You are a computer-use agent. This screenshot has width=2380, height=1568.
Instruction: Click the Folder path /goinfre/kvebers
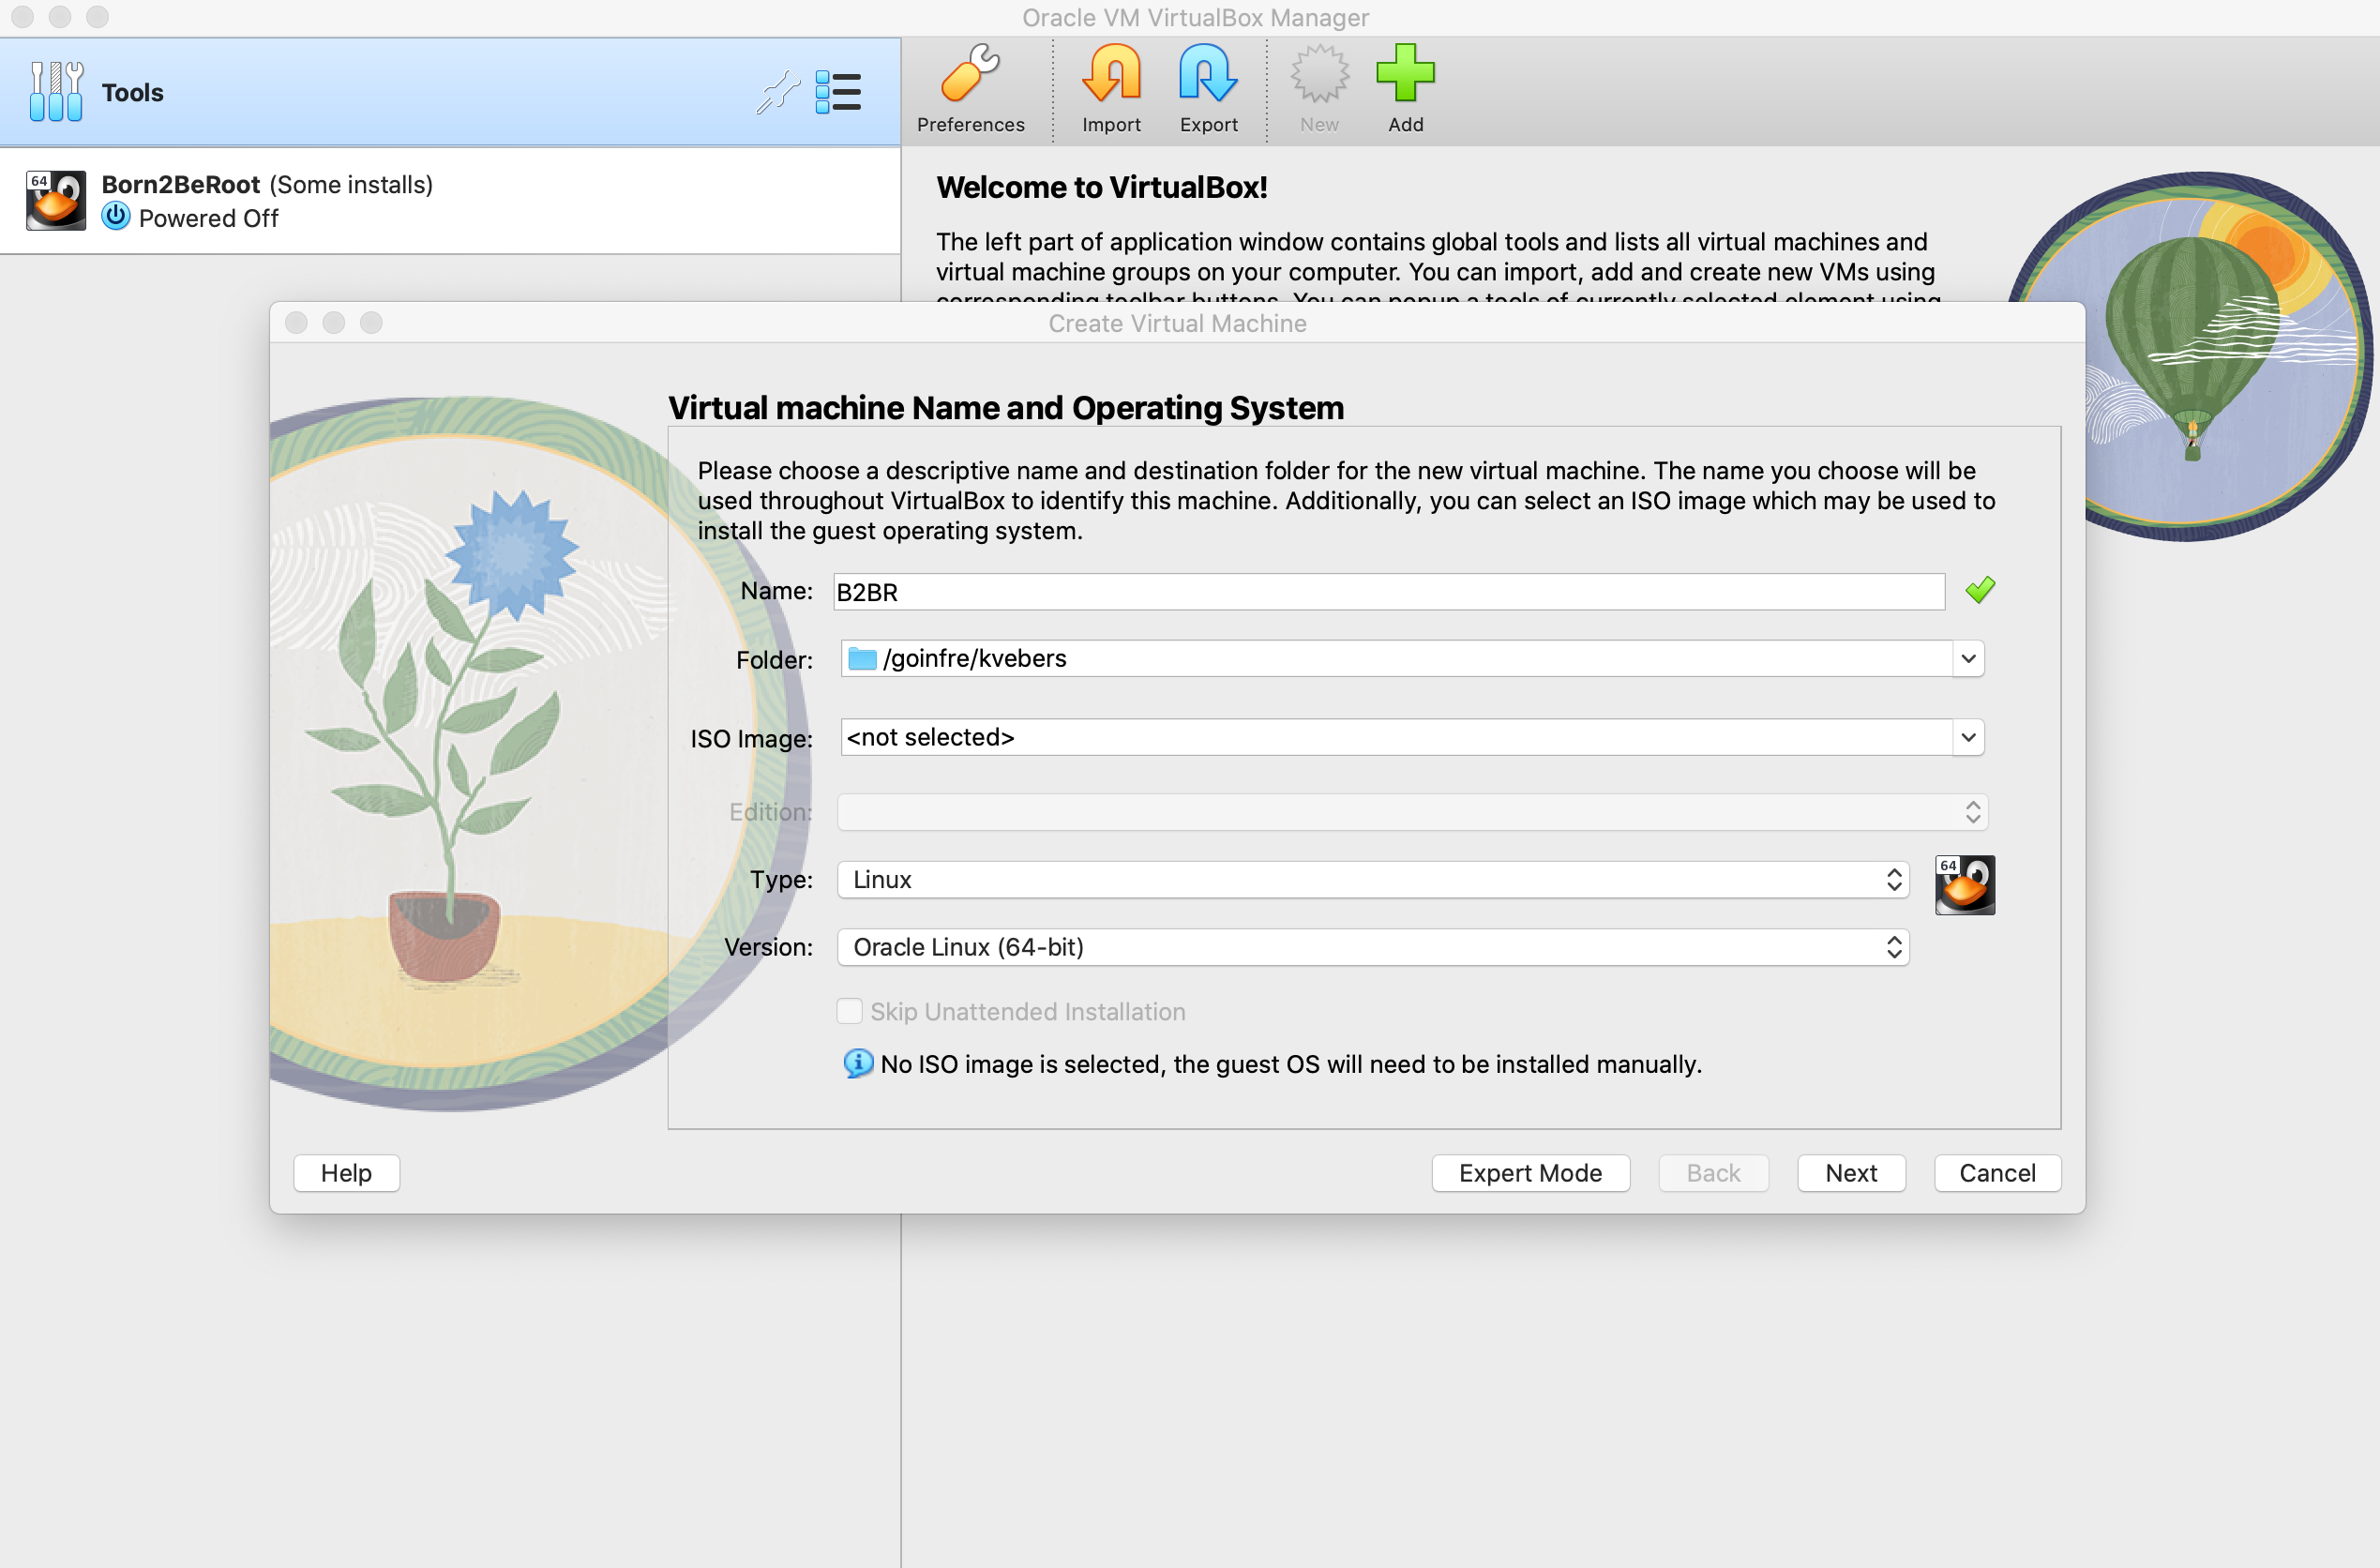[x=975, y=659]
